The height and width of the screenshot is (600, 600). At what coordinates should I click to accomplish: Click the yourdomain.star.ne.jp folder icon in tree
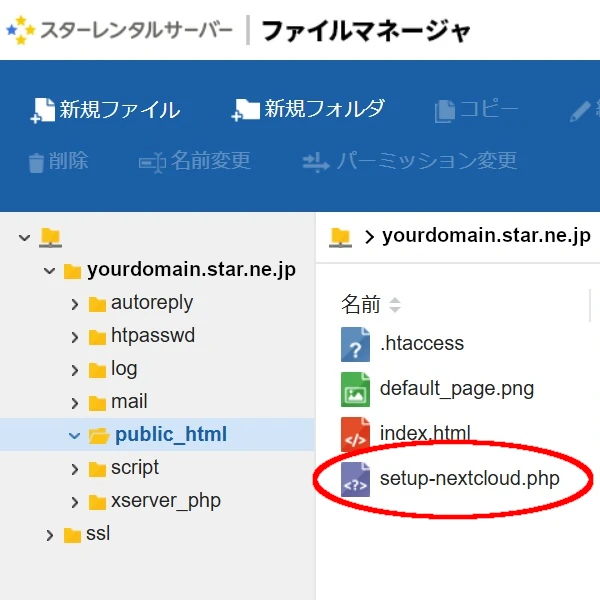click(x=72, y=271)
